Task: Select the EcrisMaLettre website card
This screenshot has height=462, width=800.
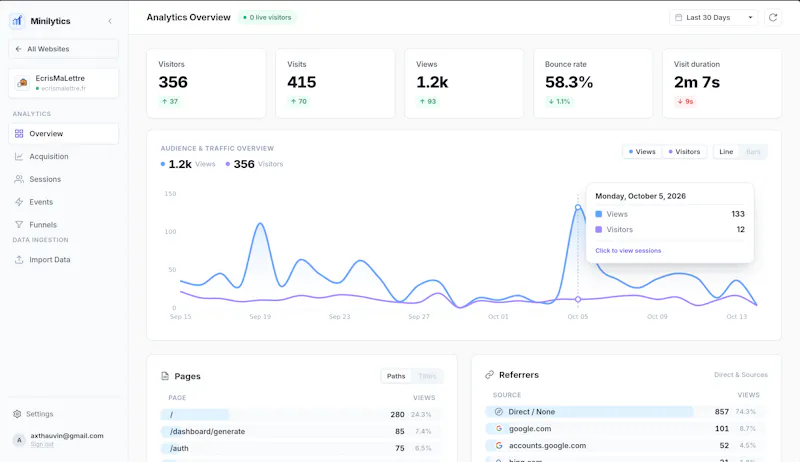Action: point(64,83)
